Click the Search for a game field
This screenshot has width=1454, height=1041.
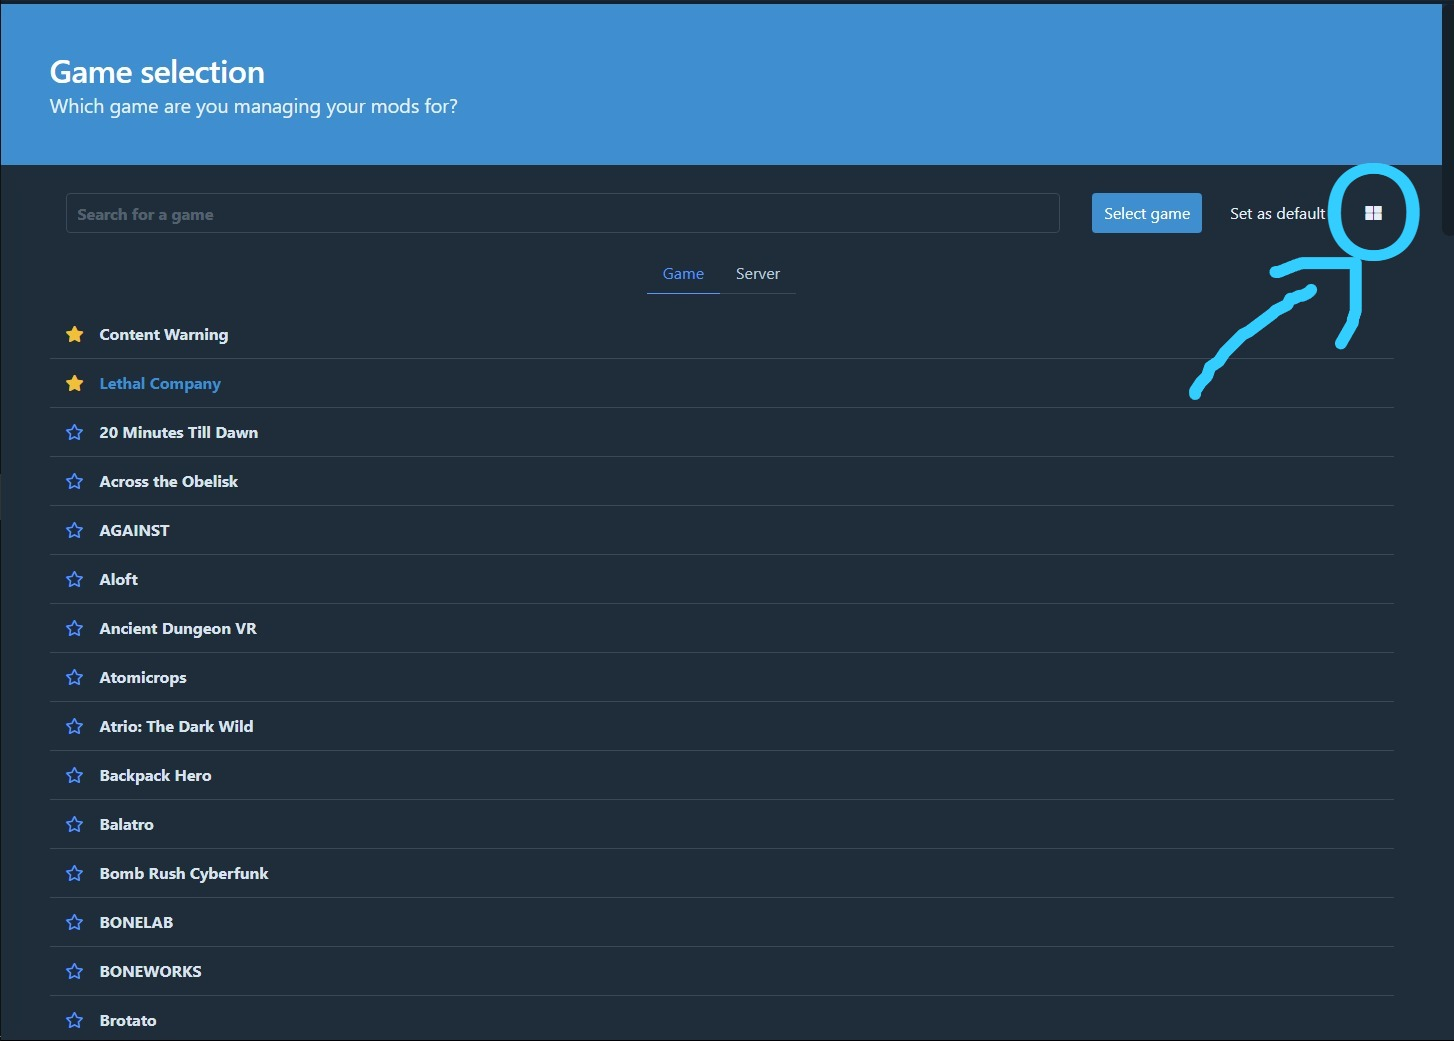(562, 213)
